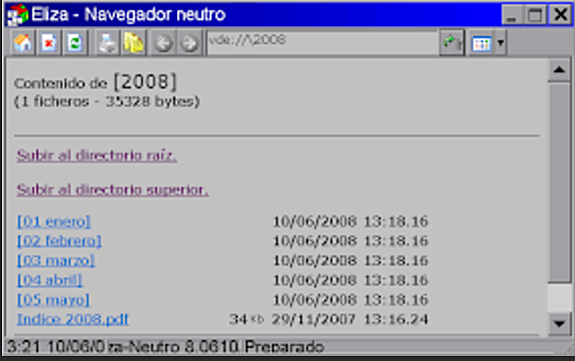Image resolution: width=575 pixels, height=361 pixels.
Task: Go back with the left arrow icon
Action: pyautogui.click(x=163, y=43)
